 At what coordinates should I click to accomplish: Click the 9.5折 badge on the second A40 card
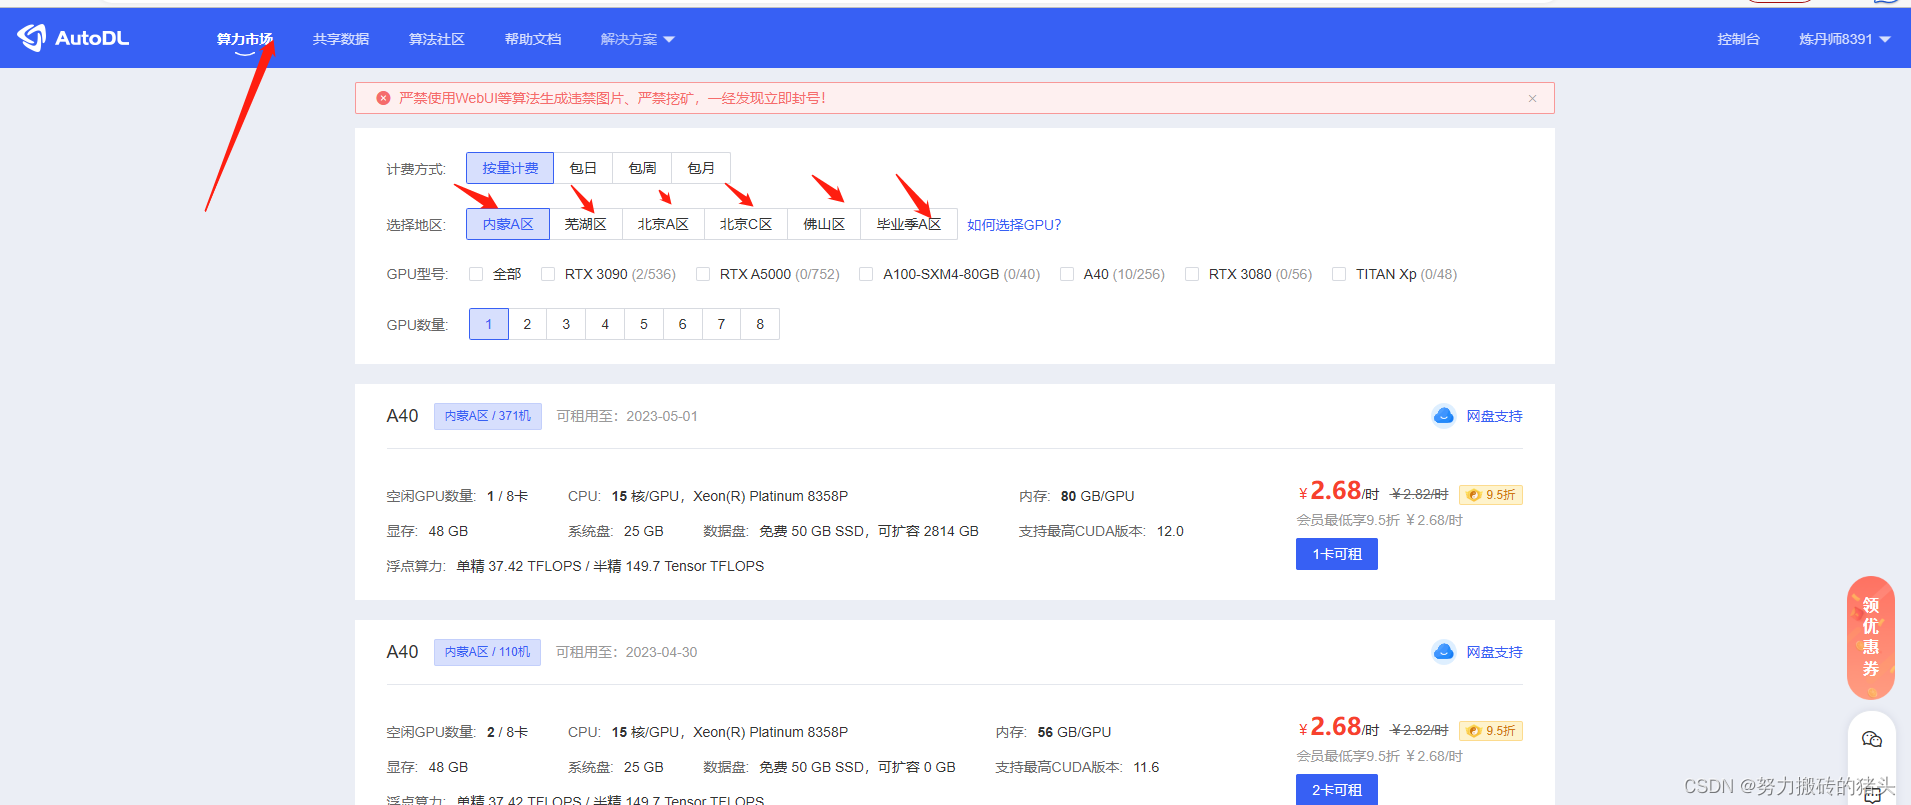1491,731
